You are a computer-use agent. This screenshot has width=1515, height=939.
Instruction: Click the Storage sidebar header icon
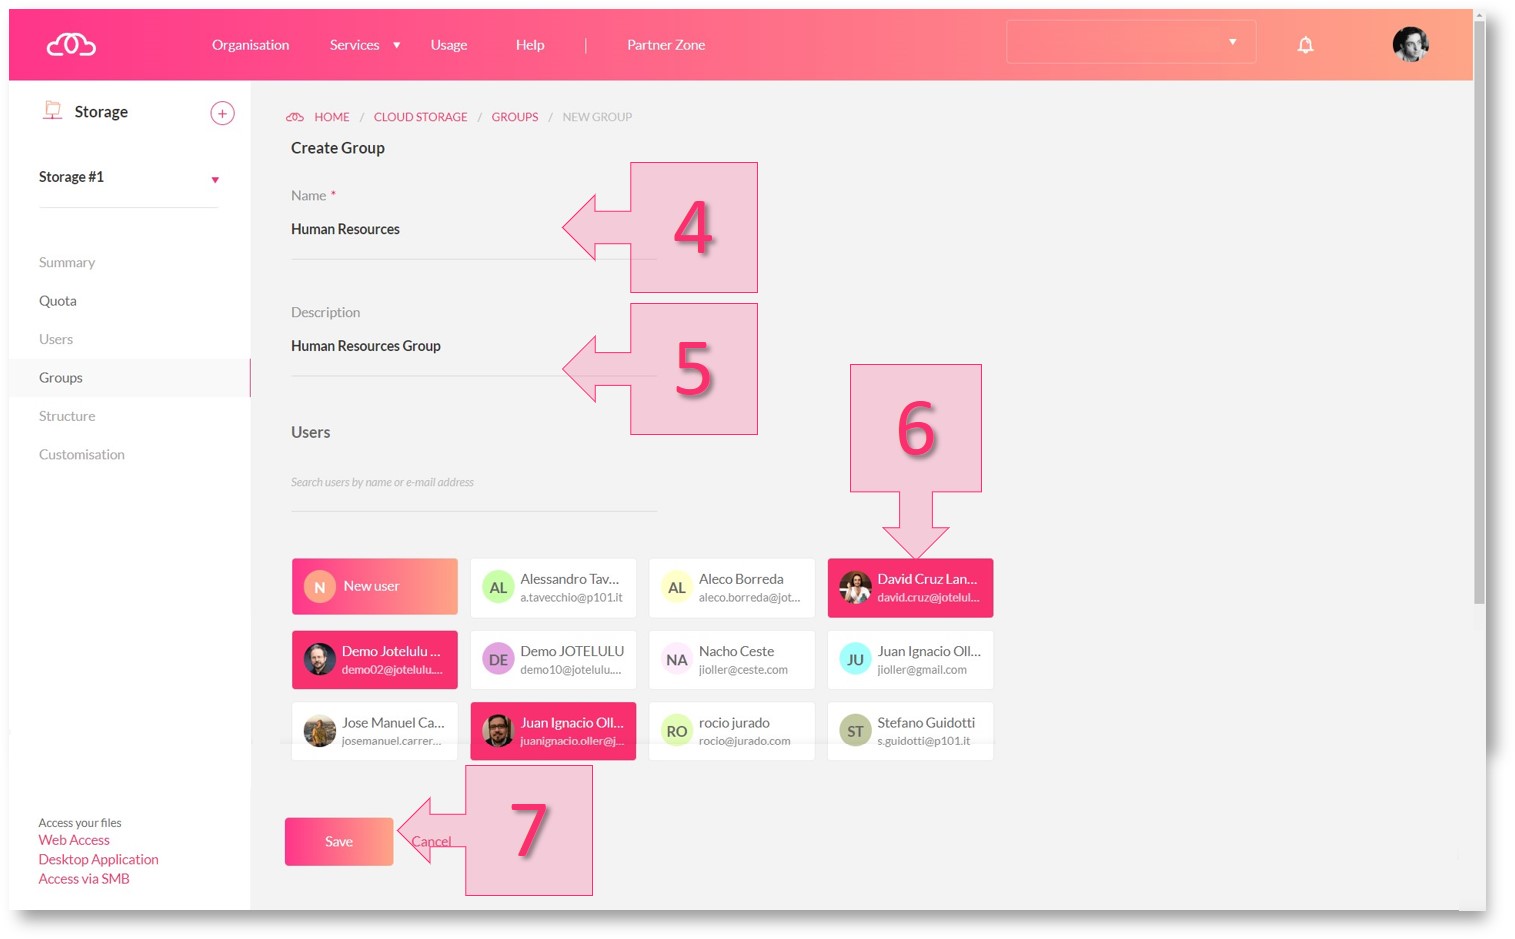tap(52, 111)
